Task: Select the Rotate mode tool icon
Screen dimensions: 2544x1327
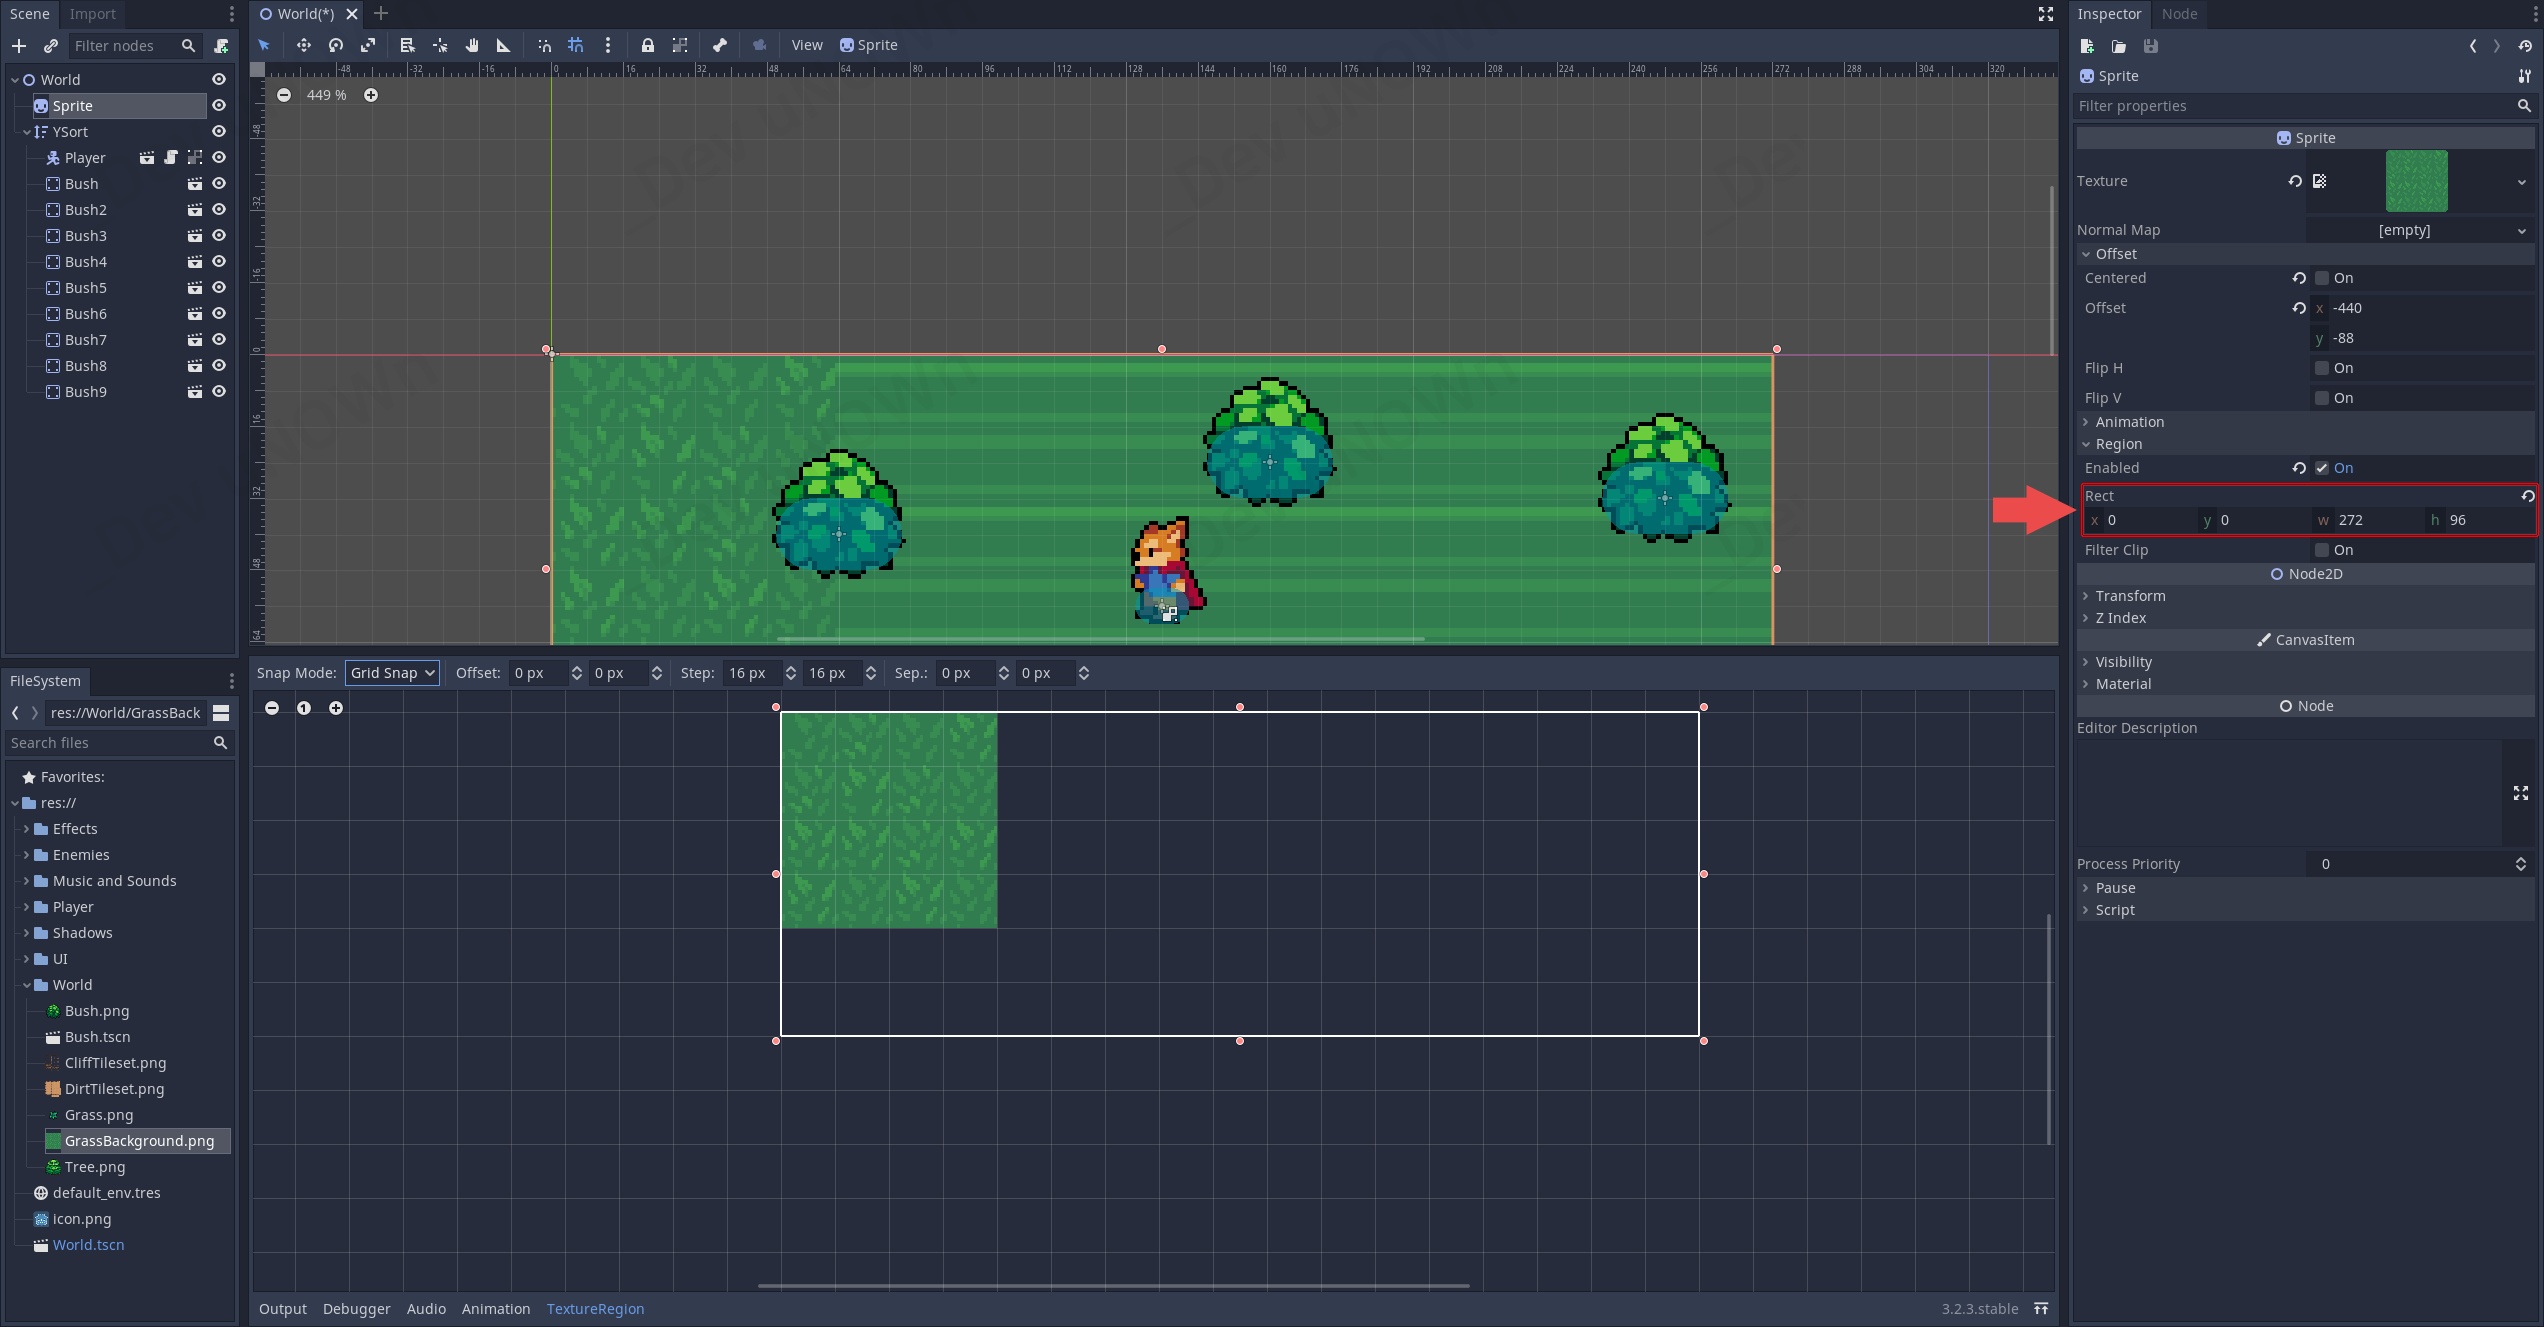Action: pyautogui.click(x=336, y=45)
